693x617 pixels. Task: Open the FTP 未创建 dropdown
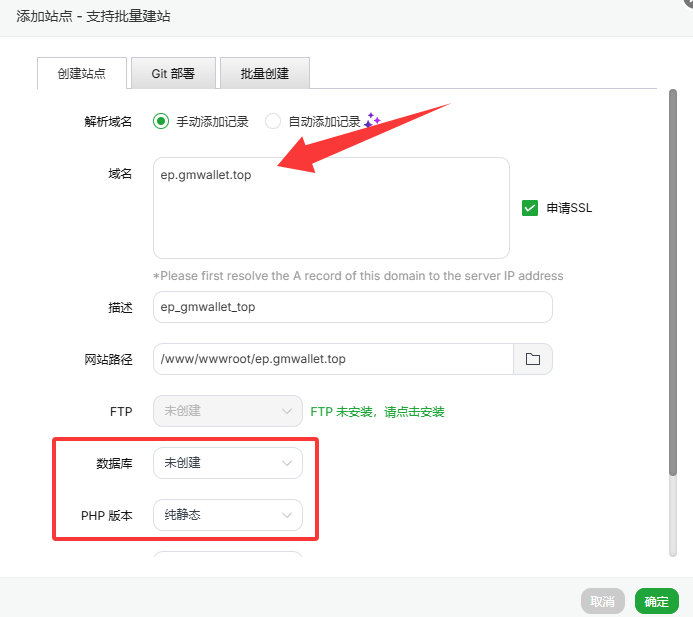point(227,411)
